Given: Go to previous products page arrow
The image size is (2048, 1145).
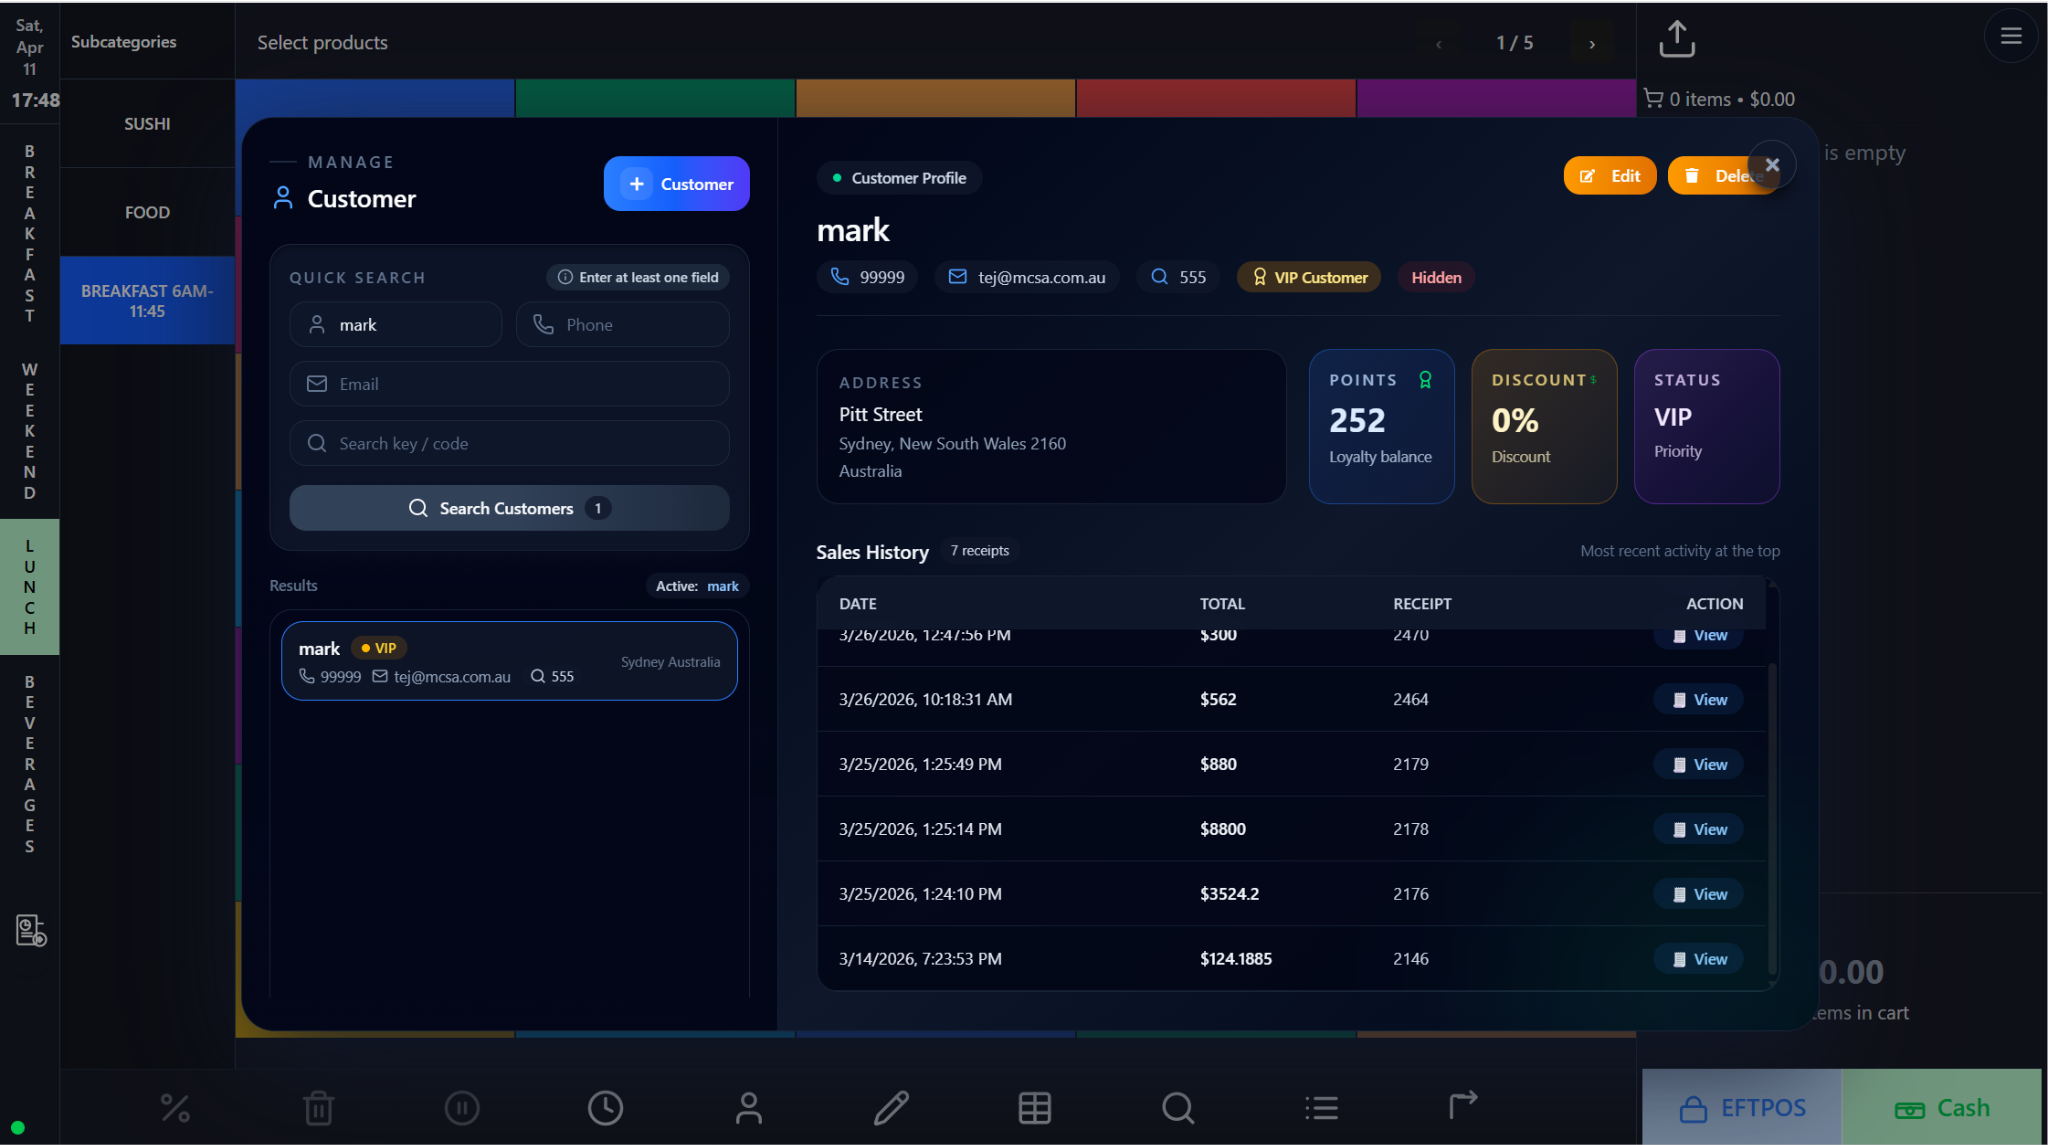Looking at the screenshot, I should click(1438, 43).
